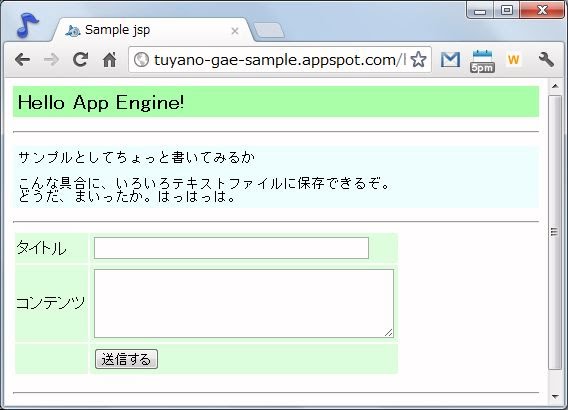
Task: Click text サンプルとしてちょっと書いてみるか
Action: pyautogui.click(x=136, y=158)
